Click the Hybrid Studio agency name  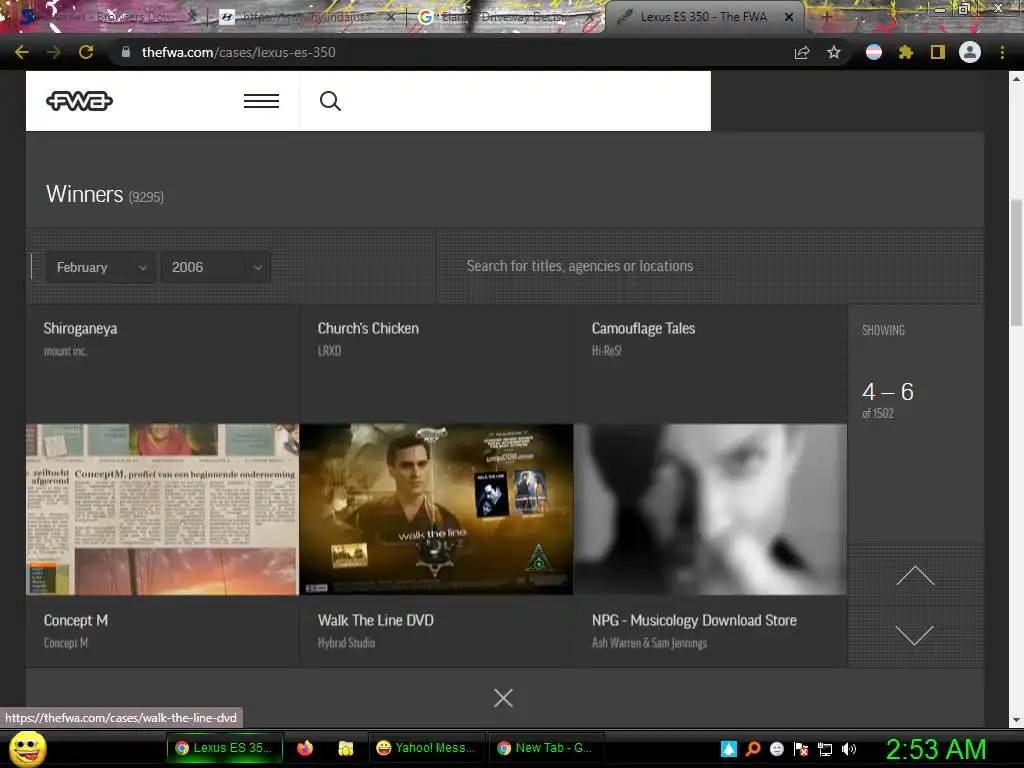(346, 643)
